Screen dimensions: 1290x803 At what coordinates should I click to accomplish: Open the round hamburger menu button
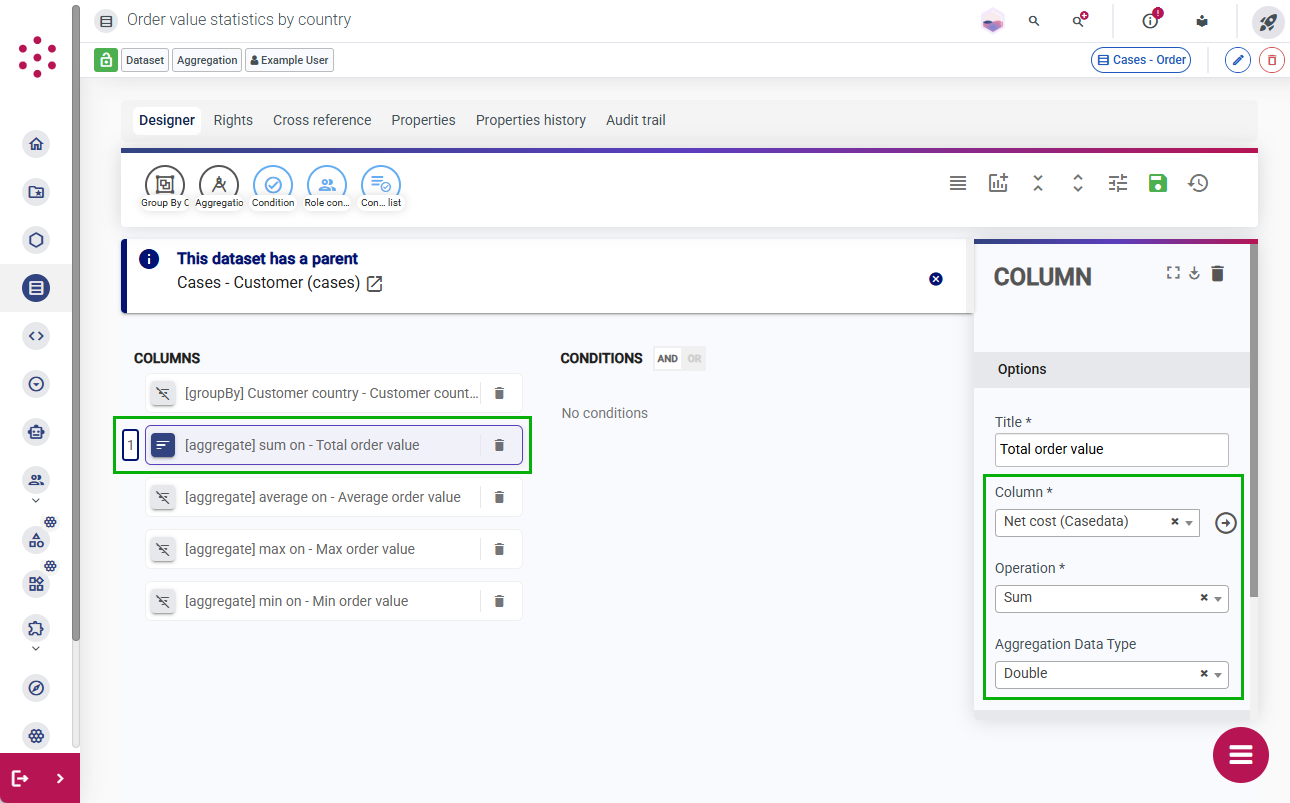tap(1241, 755)
